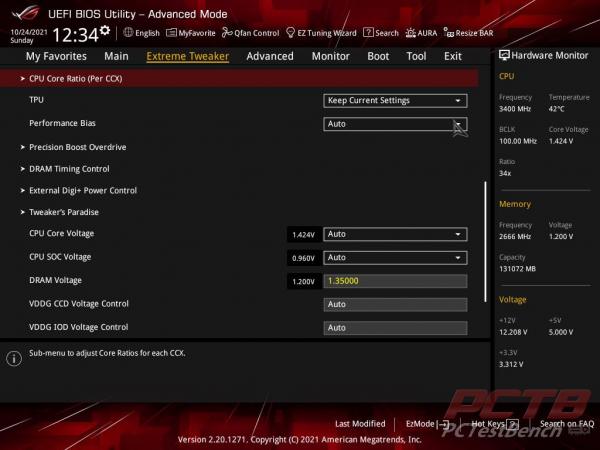Click Hot Keys button in footer
The image size is (600, 450).
[x=495, y=424]
